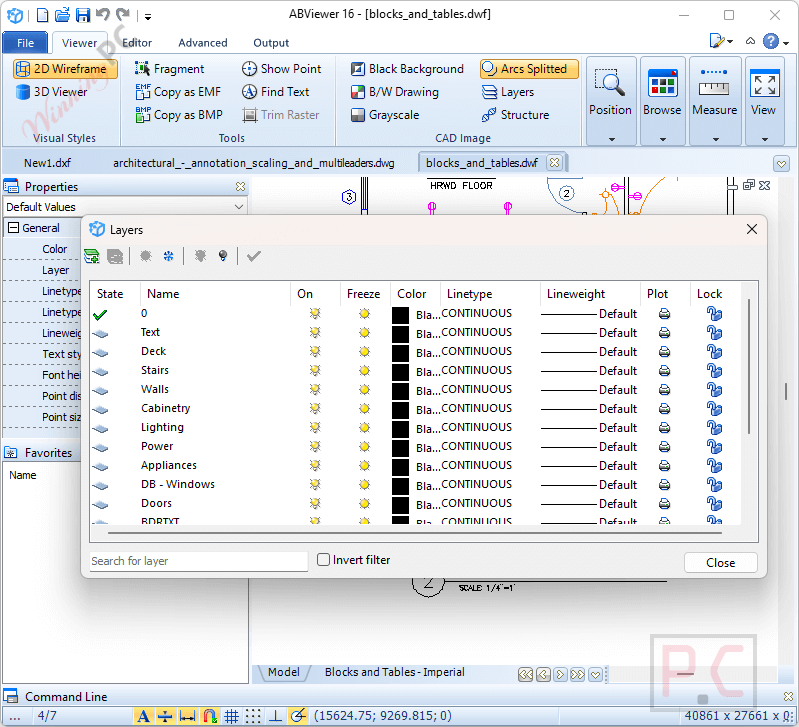Click the text A icon in status bar
Screen dimensions: 799x727
tap(144, 716)
